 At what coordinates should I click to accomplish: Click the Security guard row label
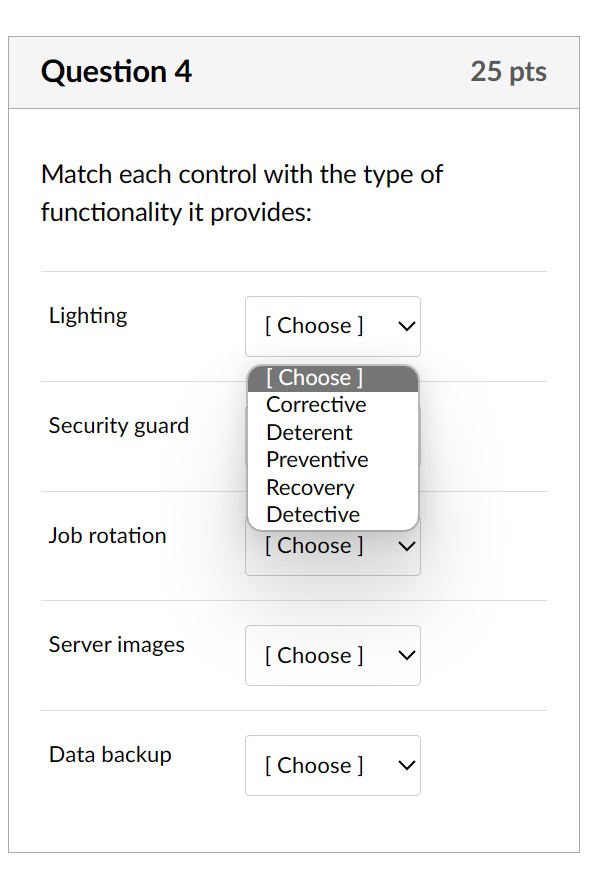pos(119,425)
